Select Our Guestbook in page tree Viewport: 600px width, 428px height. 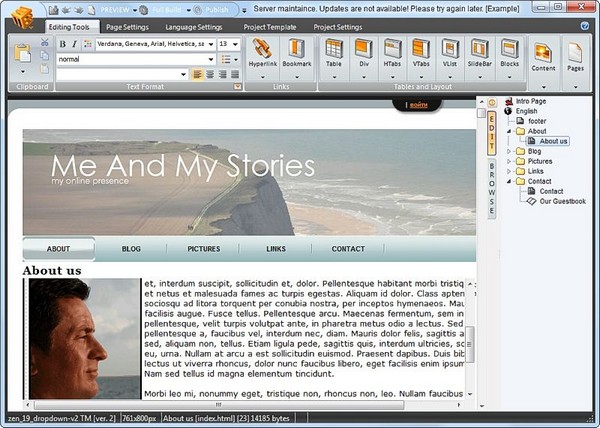(x=562, y=201)
